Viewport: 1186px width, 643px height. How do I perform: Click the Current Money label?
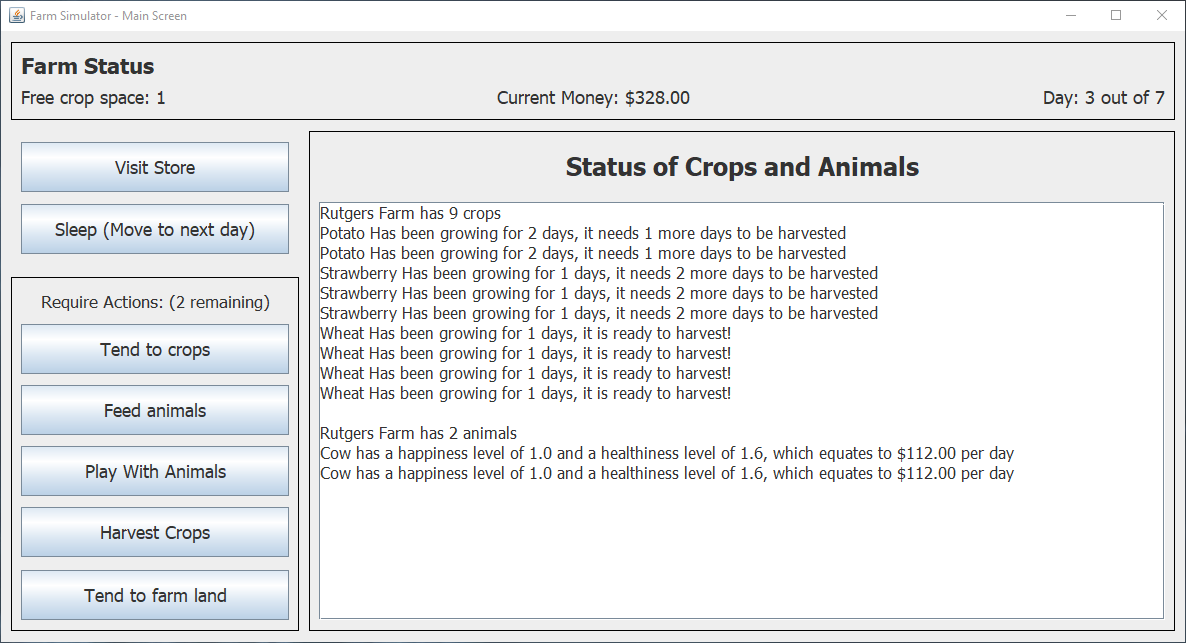593,98
